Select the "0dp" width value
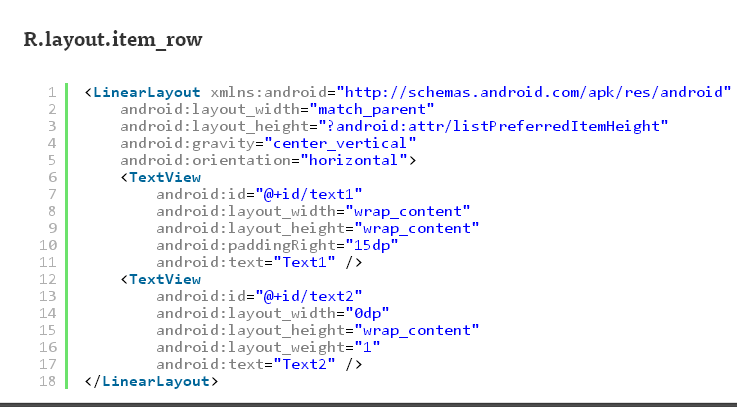 367,313
